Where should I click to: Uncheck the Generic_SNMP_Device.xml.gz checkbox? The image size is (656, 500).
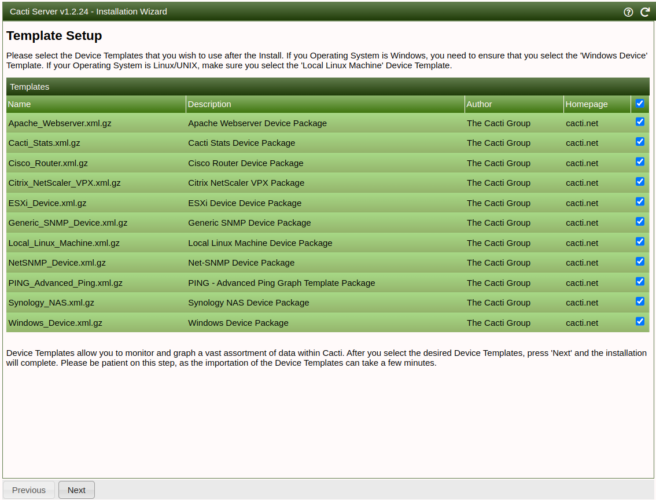coord(640,221)
